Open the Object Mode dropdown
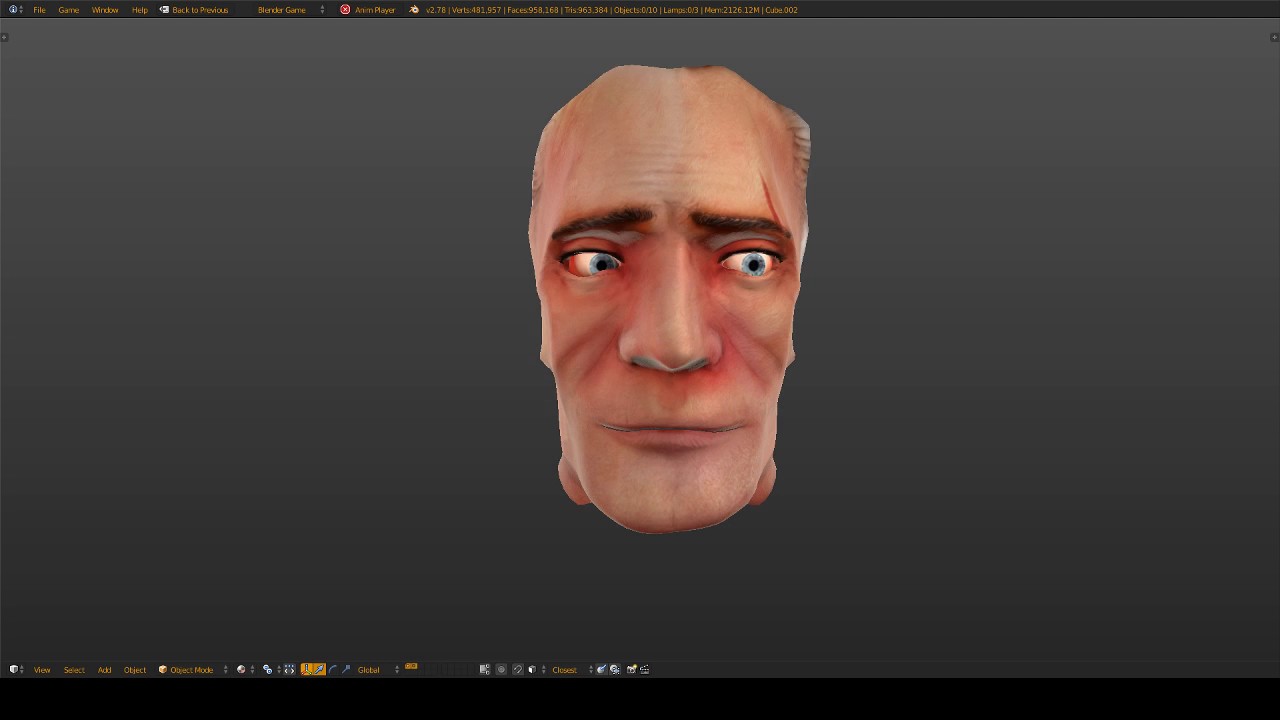The width and height of the screenshot is (1280, 720). (x=192, y=670)
